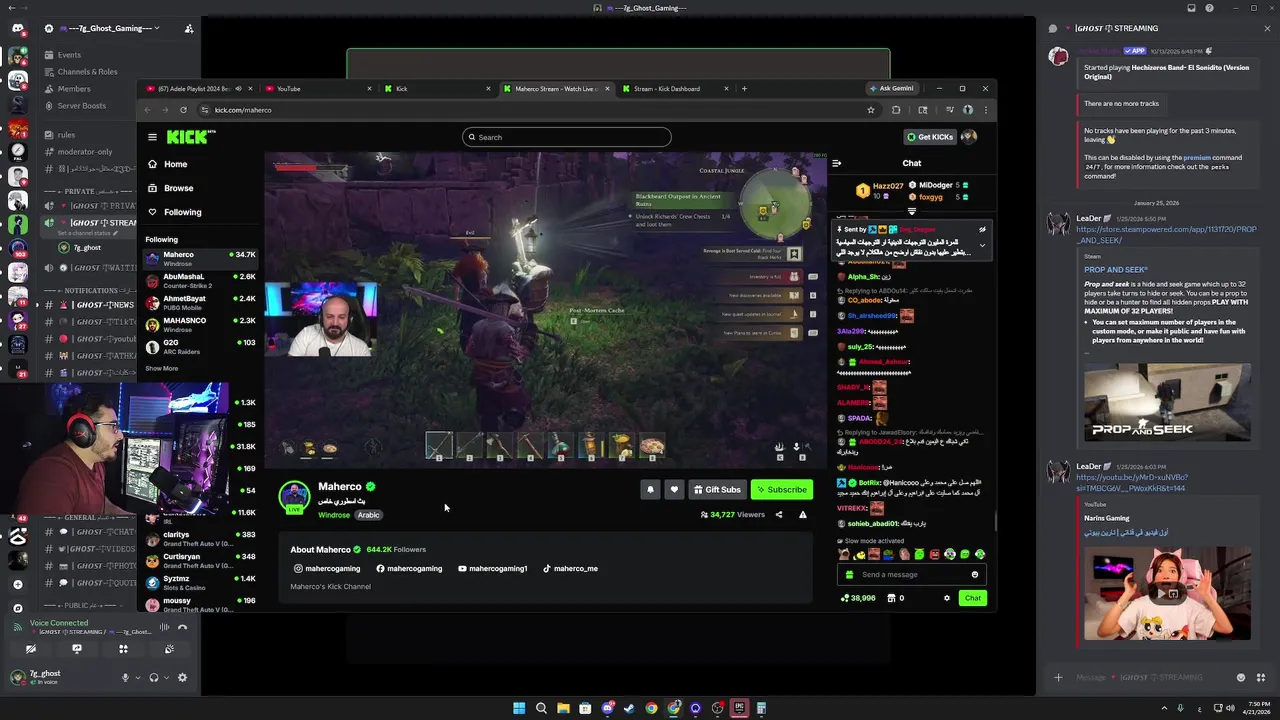Open mahercogaming Instagram link
1280x720 pixels.
tap(327, 568)
